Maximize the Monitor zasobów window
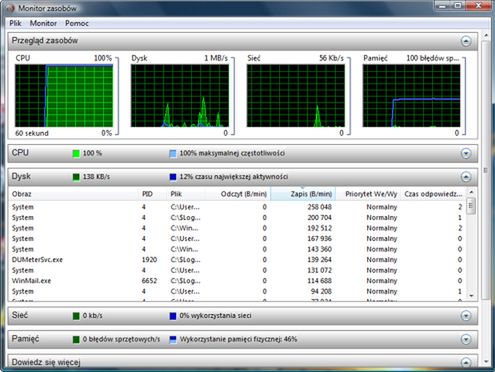Image resolution: width=495 pixels, height=372 pixels. 458,6
